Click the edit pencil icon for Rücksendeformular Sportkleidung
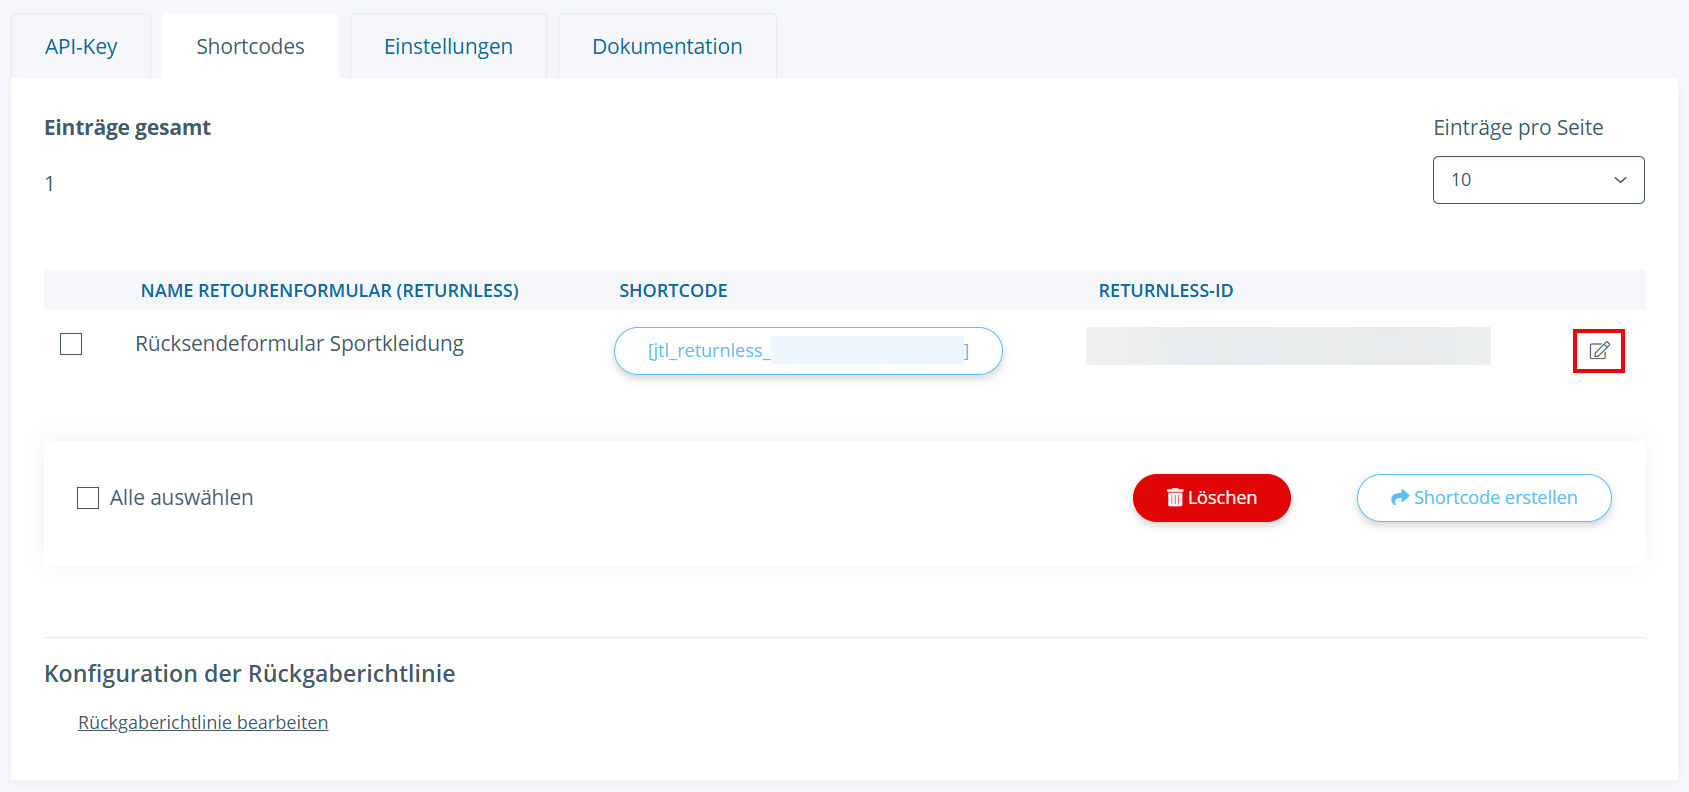Image resolution: width=1689 pixels, height=792 pixels. point(1598,351)
